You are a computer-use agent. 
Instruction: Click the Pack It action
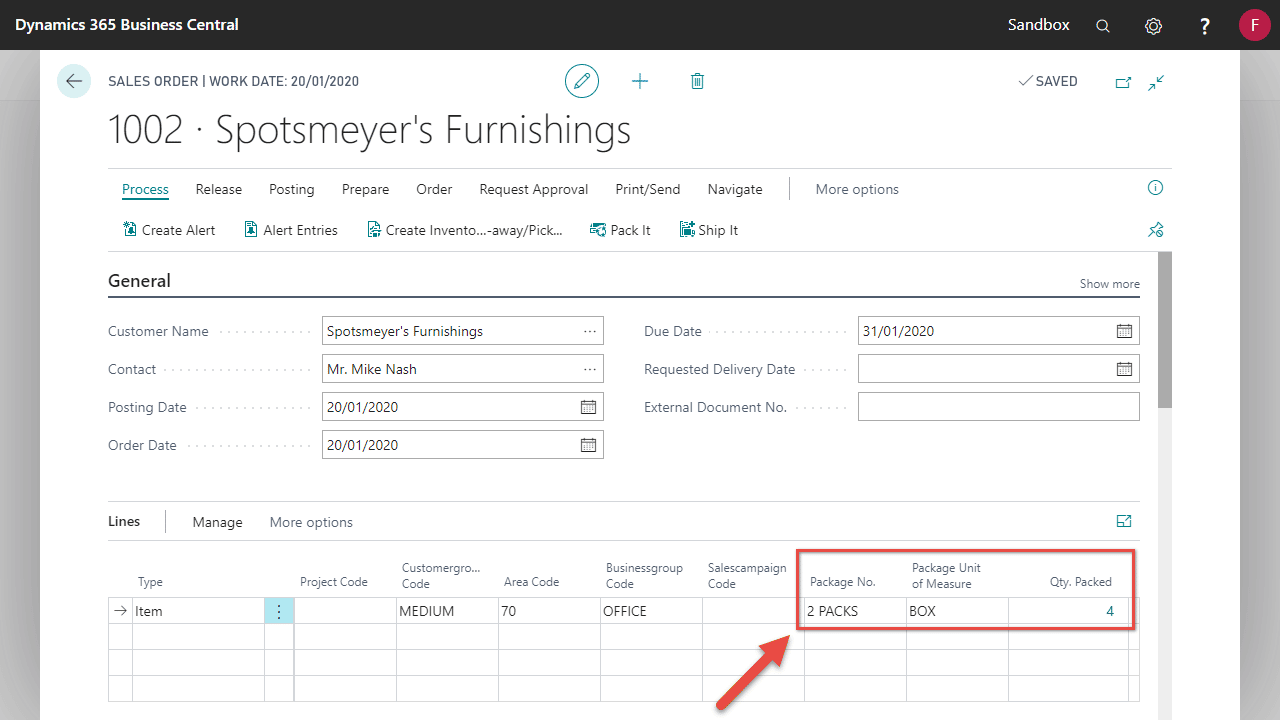point(620,230)
